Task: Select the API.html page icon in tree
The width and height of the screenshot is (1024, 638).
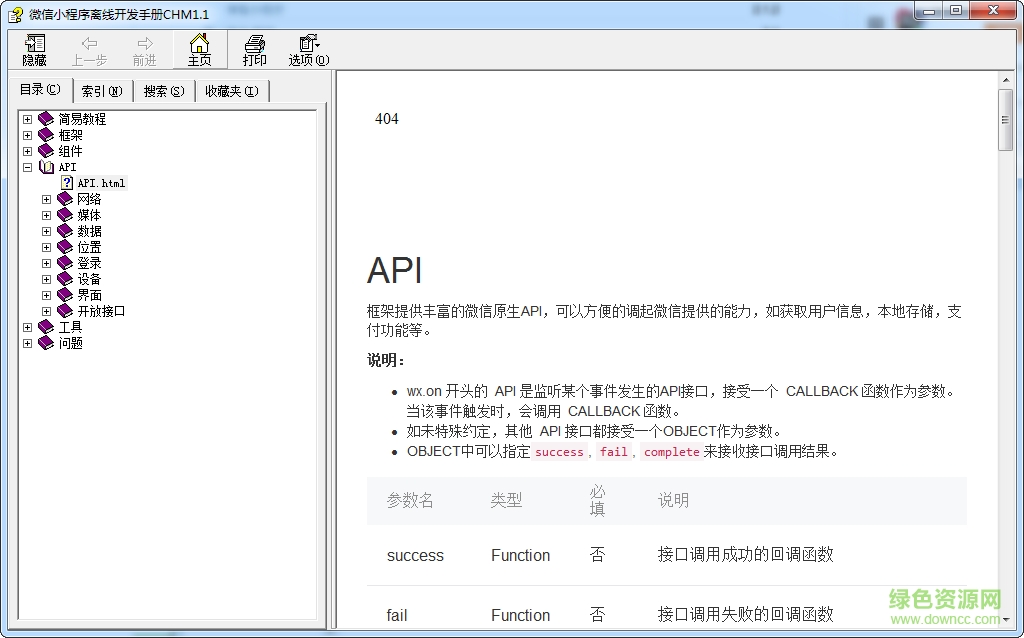Action: [x=67, y=183]
